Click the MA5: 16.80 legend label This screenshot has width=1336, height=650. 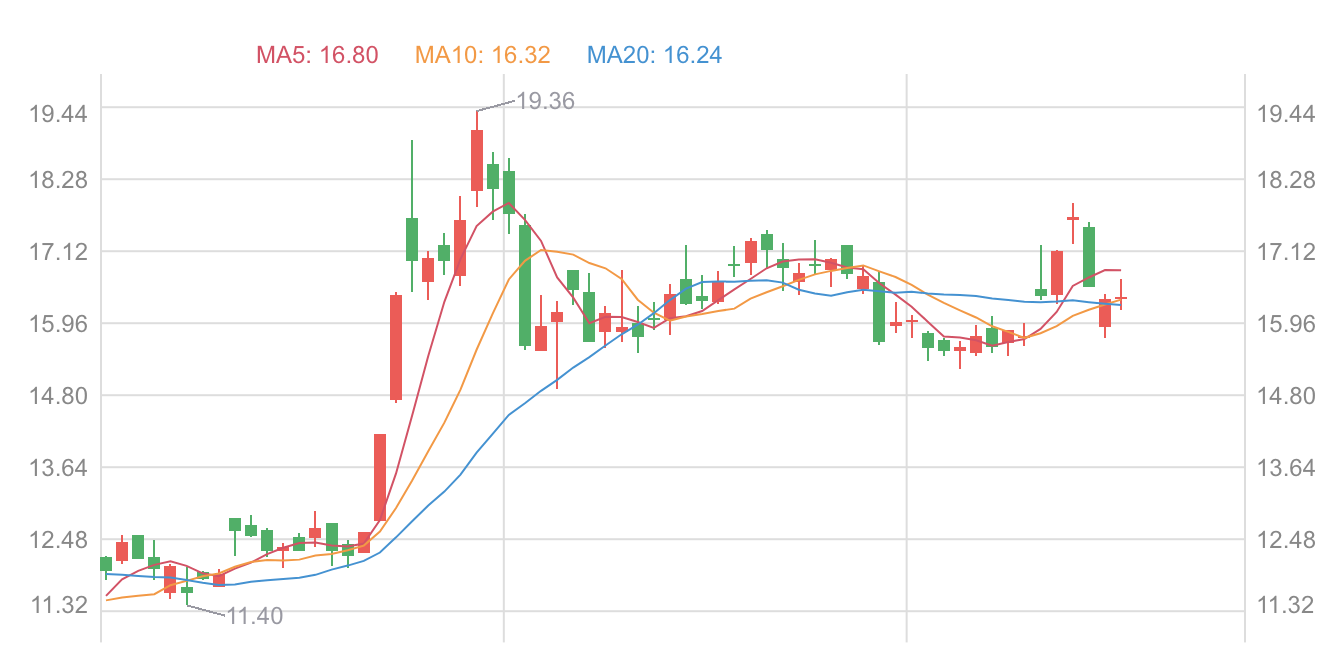[318, 55]
